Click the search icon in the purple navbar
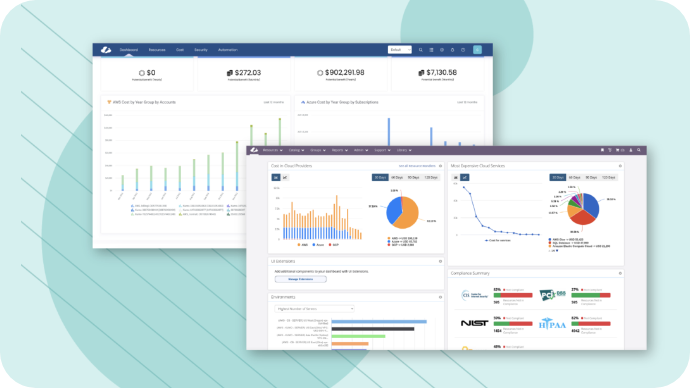The image size is (690, 388). click(639, 150)
